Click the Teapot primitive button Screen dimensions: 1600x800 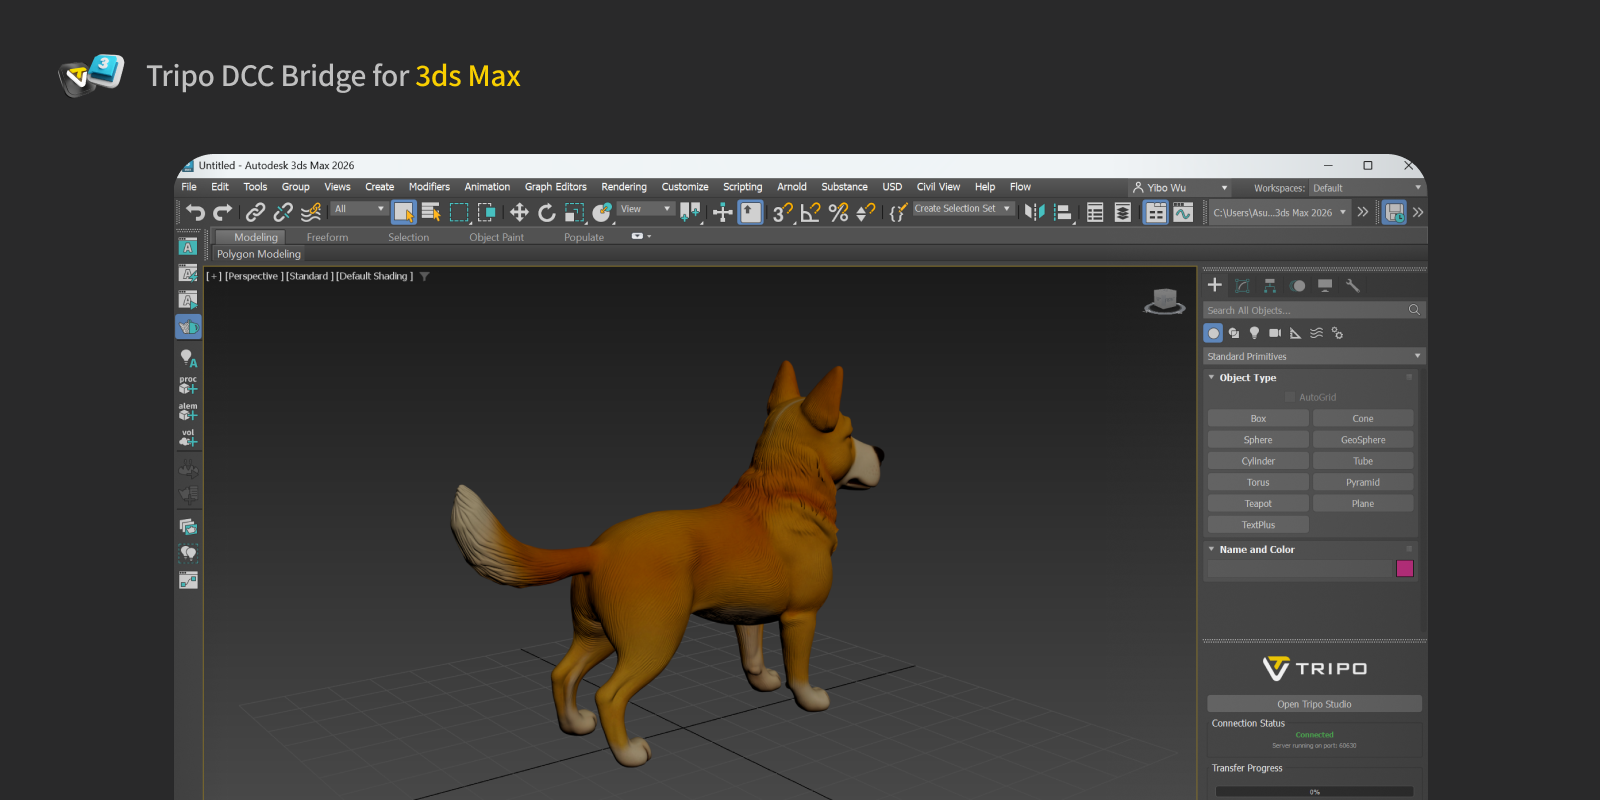point(1257,504)
